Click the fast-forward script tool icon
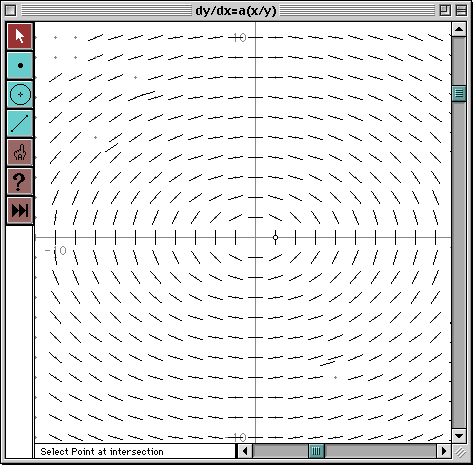The height and width of the screenshot is (465, 473). pos(20,211)
